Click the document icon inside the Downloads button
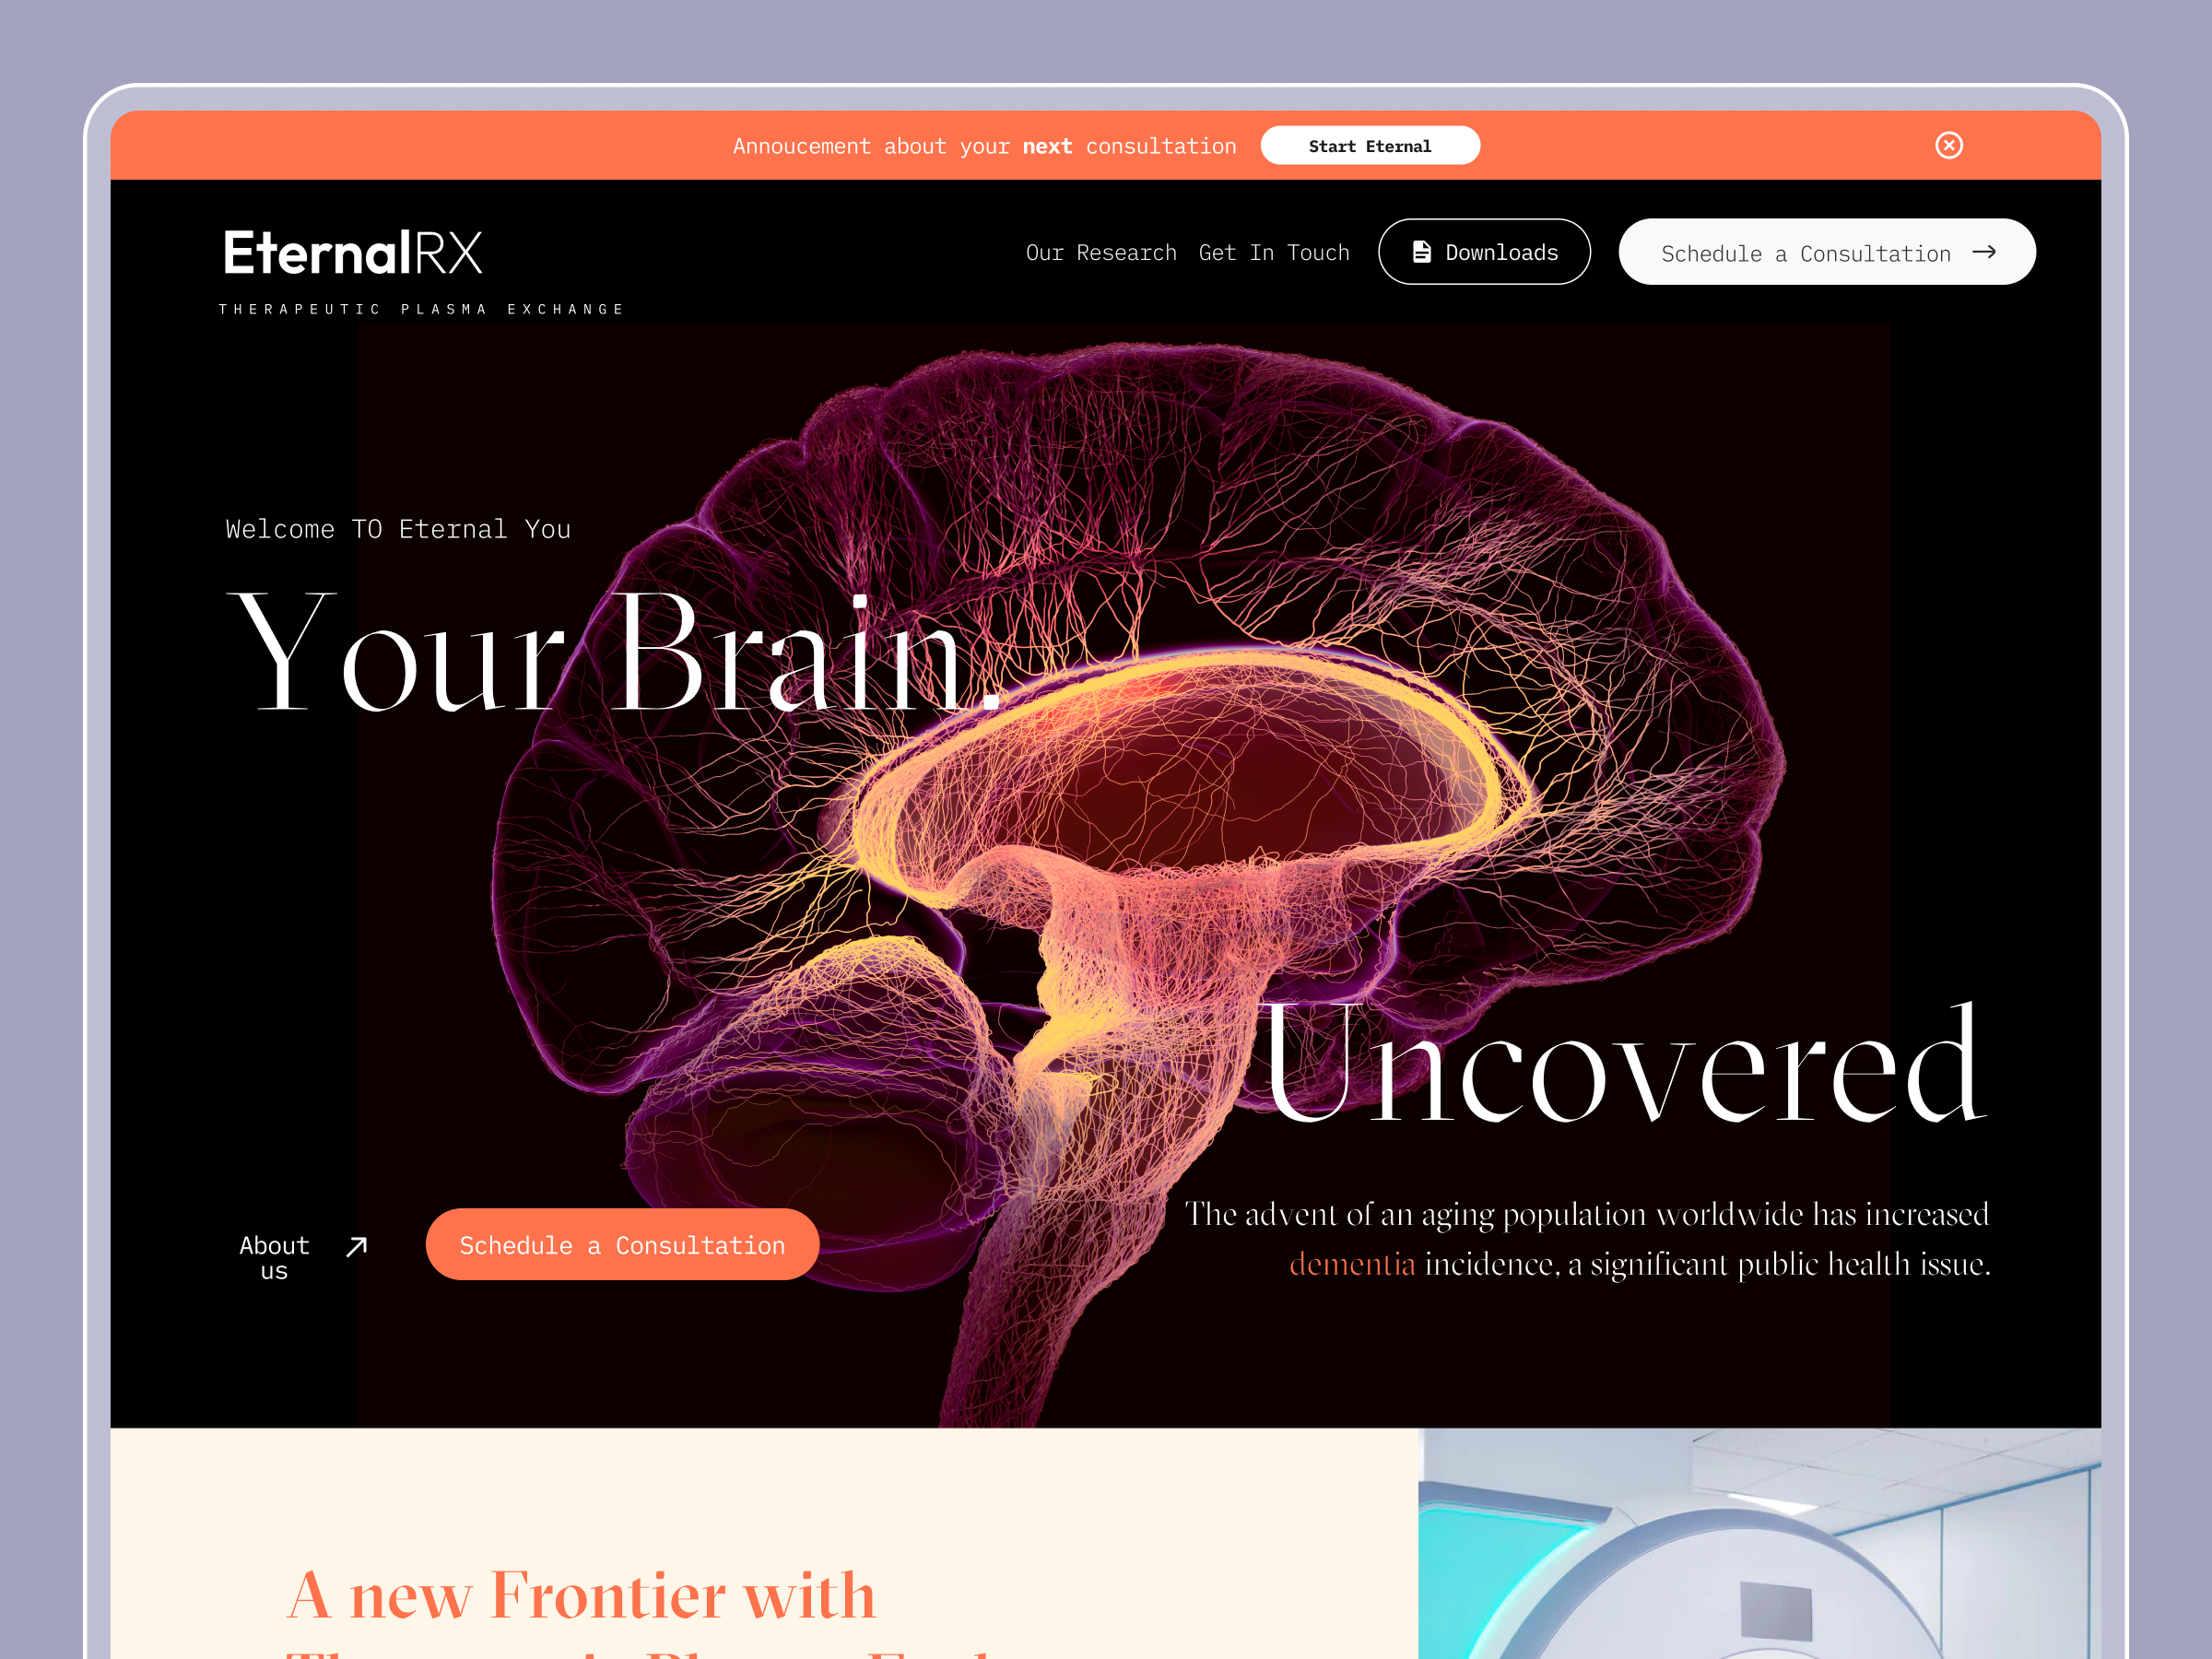Viewport: 2212px width, 1659px height. tap(1424, 251)
